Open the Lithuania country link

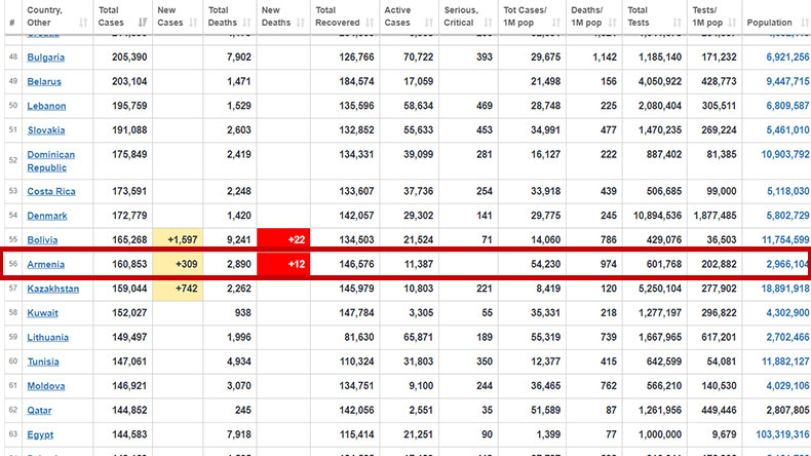(x=48, y=337)
